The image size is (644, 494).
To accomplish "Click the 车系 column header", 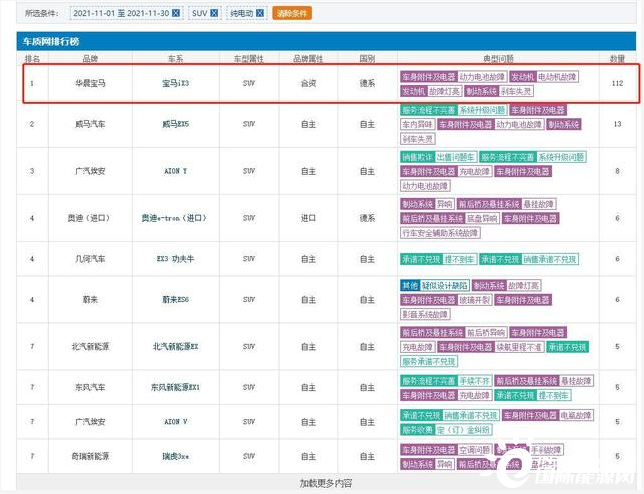I will click(x=175, y=59).
